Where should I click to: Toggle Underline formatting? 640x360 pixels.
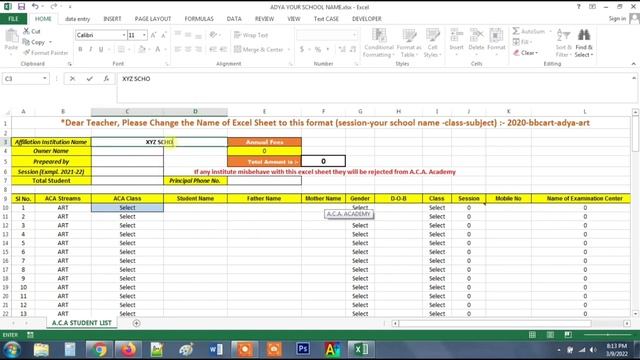(101, 49)
